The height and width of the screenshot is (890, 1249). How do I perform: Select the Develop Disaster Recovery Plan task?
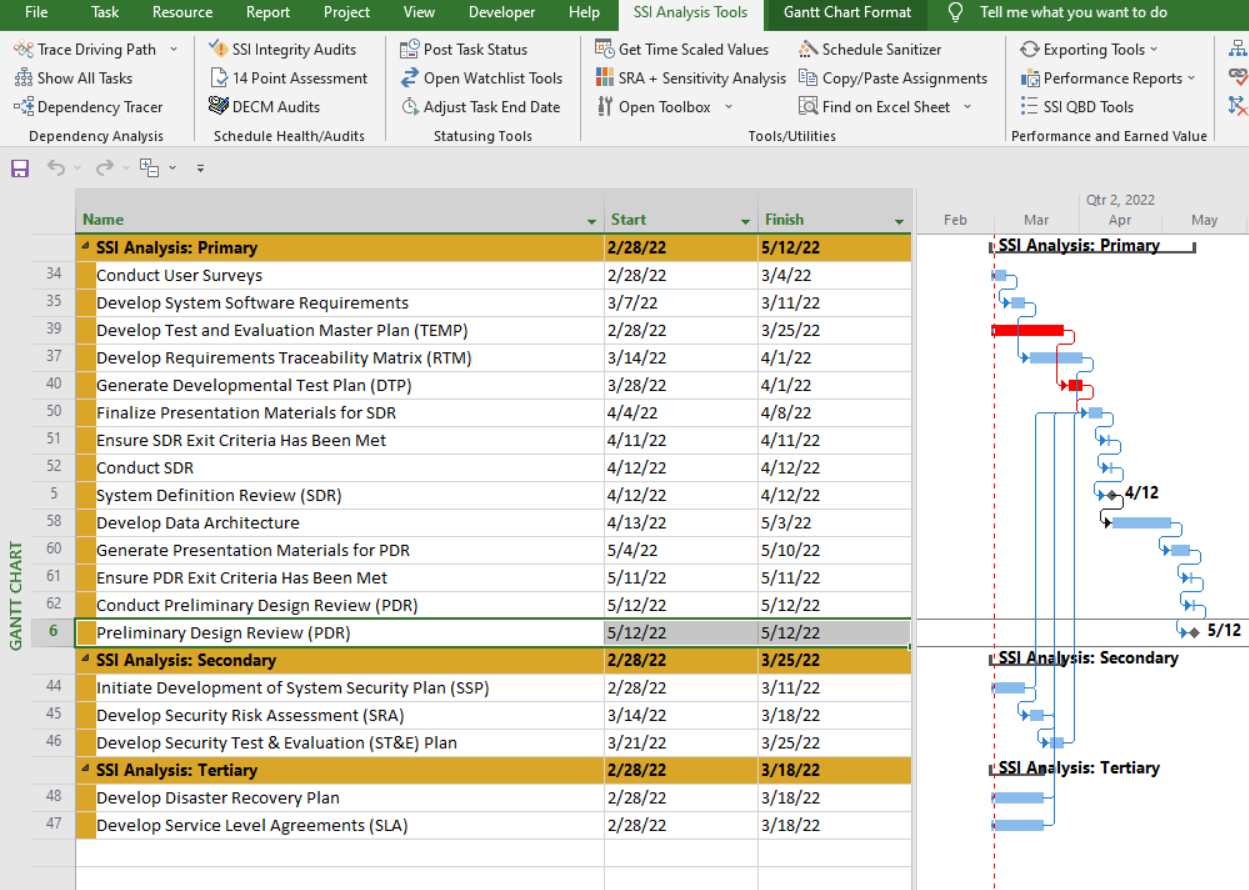point(218,798)
